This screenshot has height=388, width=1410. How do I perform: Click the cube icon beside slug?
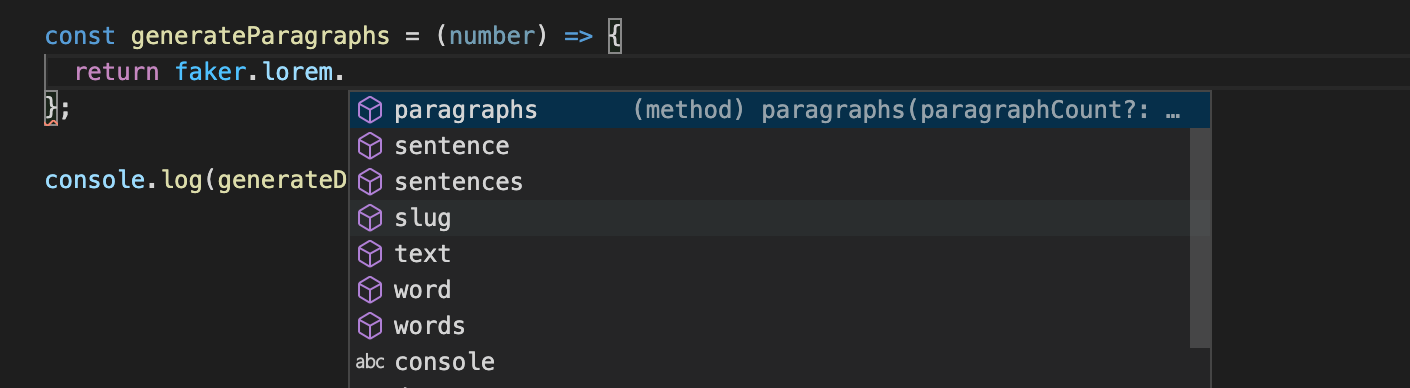point(370,218)
